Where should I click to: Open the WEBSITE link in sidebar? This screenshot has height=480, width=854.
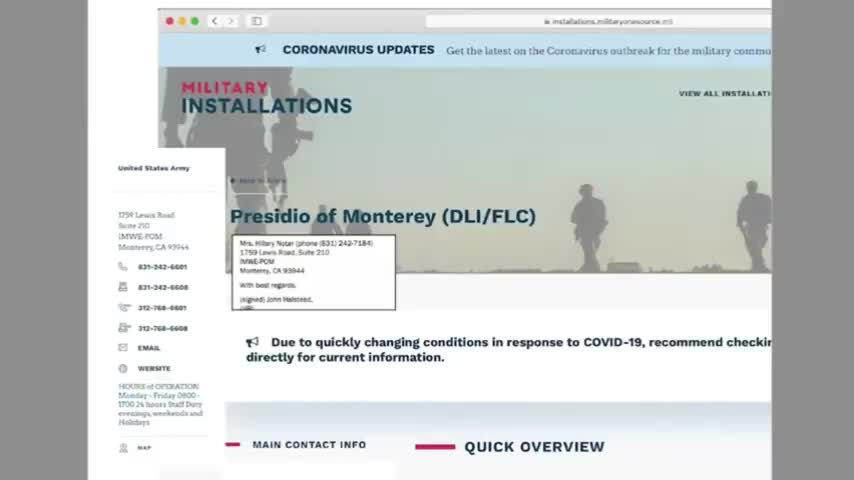click(x=154, y=369)
